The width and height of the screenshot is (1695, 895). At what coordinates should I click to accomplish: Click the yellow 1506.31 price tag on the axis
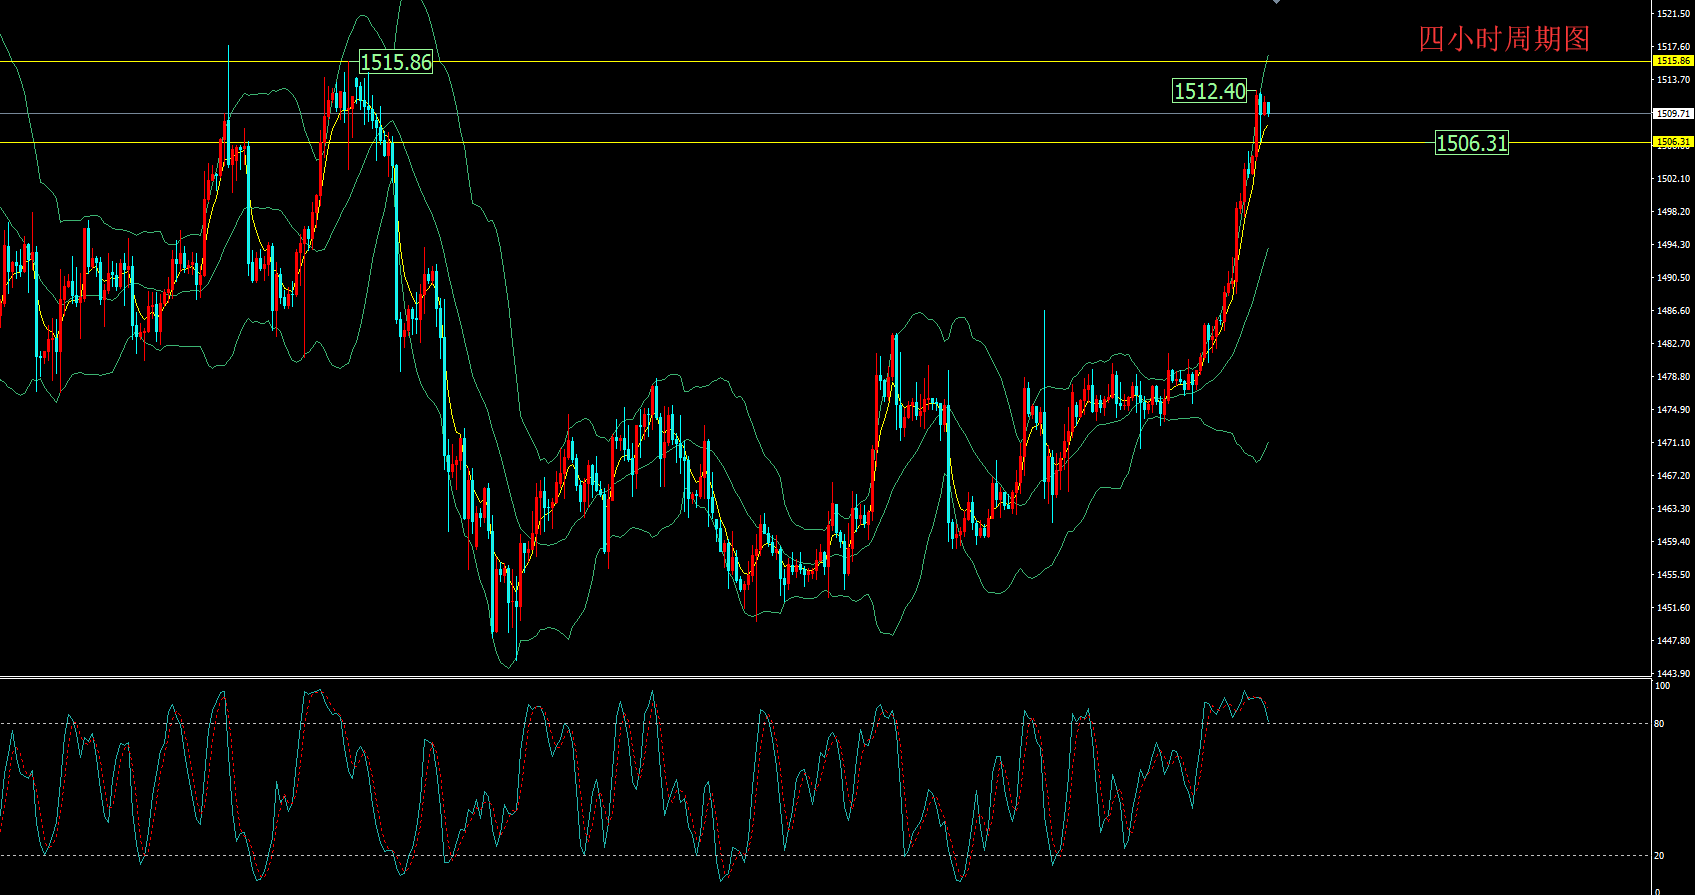pyautogui.click(x=1673, y=142)
